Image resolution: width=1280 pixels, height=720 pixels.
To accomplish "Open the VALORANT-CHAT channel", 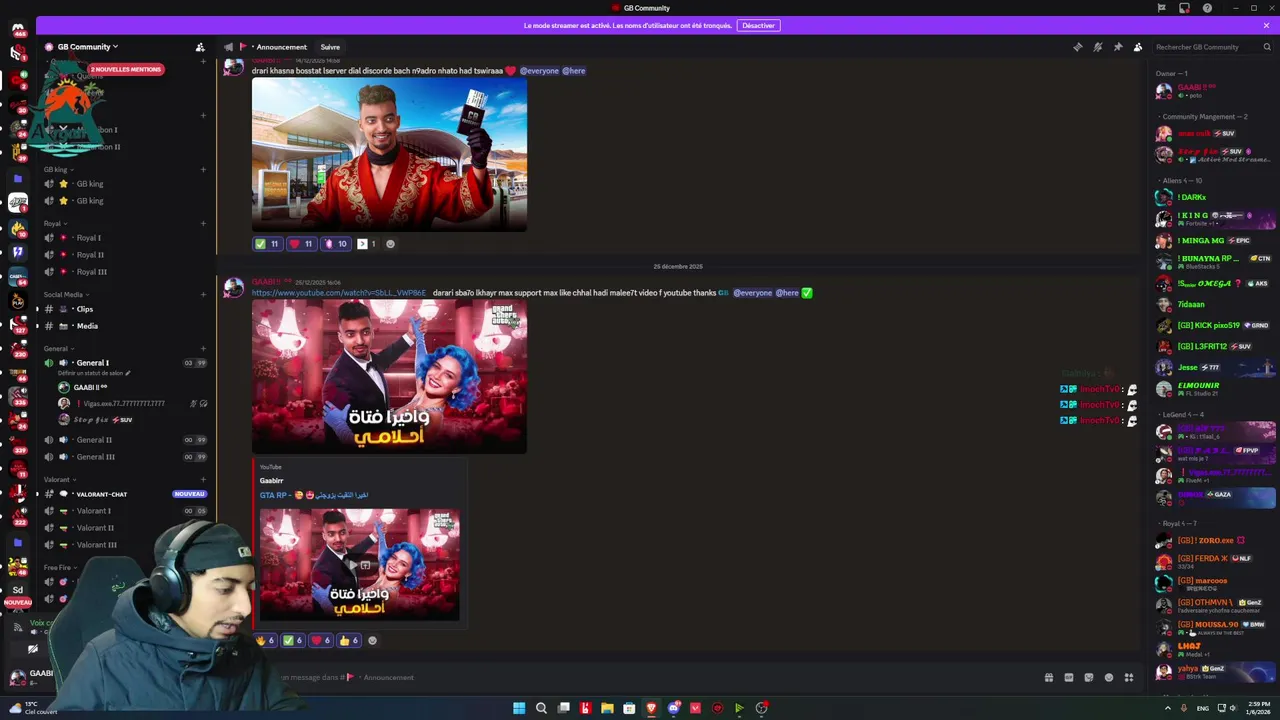I will (x=125, y=494).
